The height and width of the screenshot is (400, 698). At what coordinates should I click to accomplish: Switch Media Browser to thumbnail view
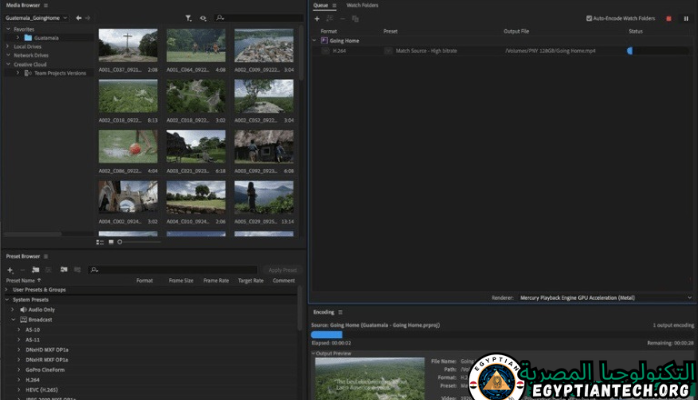[111, 242]
